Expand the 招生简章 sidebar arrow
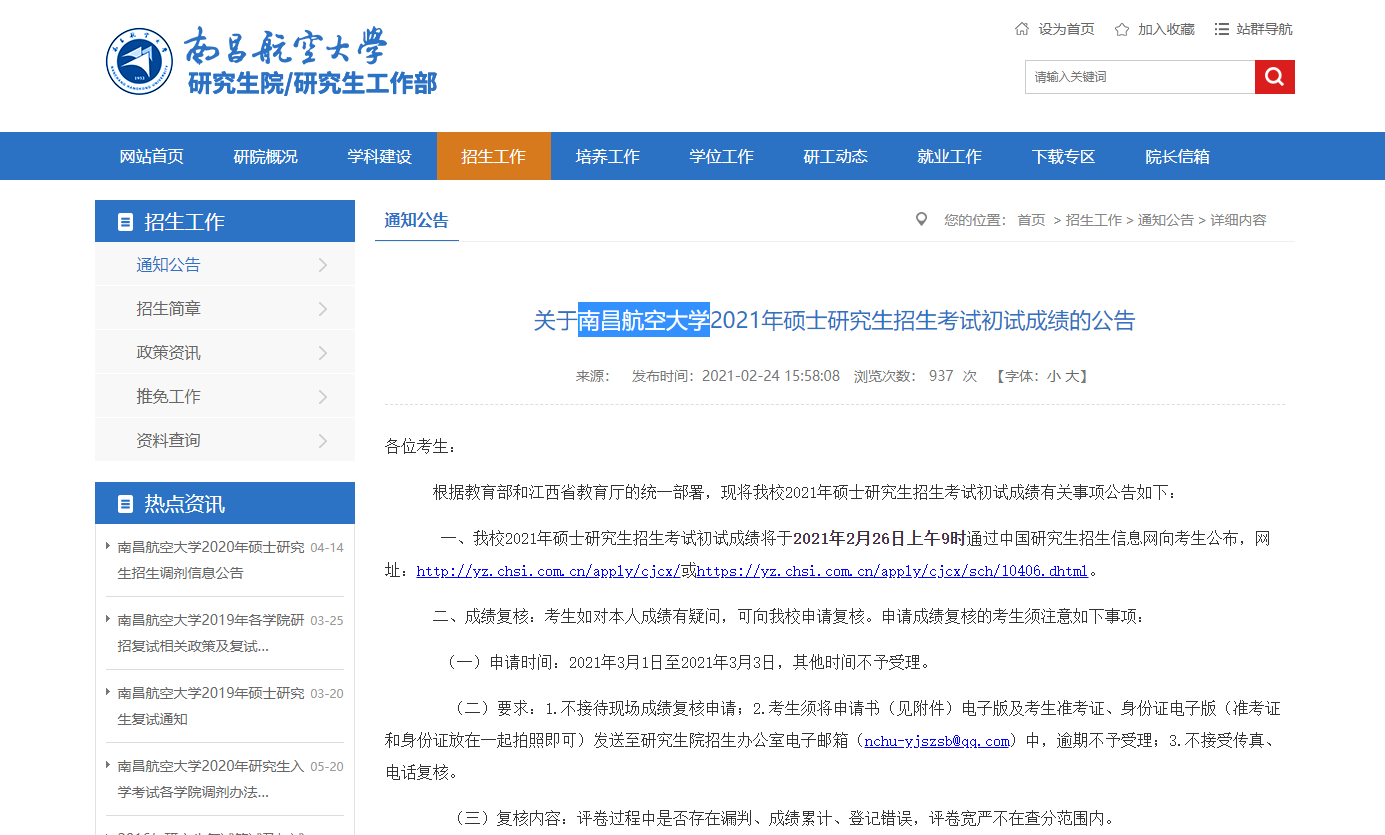The height and width of the screenshot is (835, 1385). click(322, 308)
